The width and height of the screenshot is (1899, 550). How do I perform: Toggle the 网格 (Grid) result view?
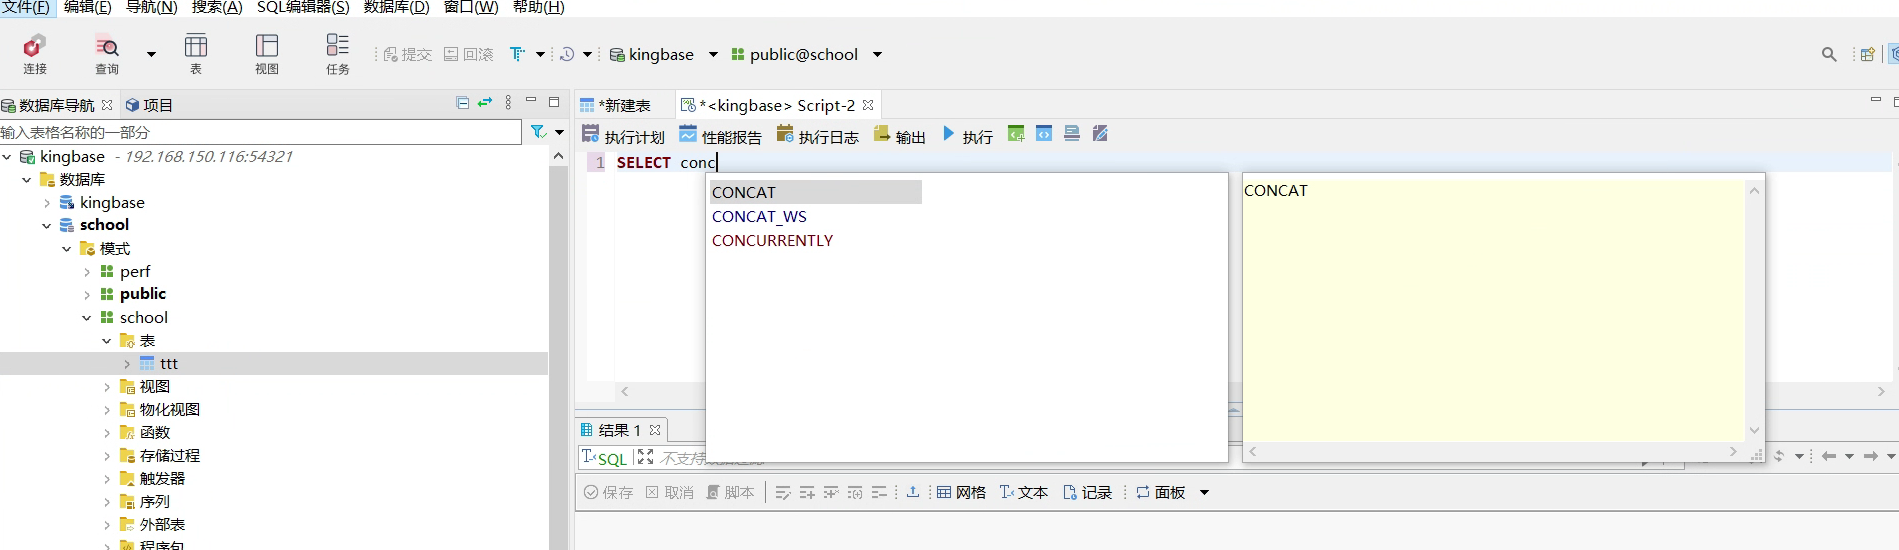tap(961, 492)
